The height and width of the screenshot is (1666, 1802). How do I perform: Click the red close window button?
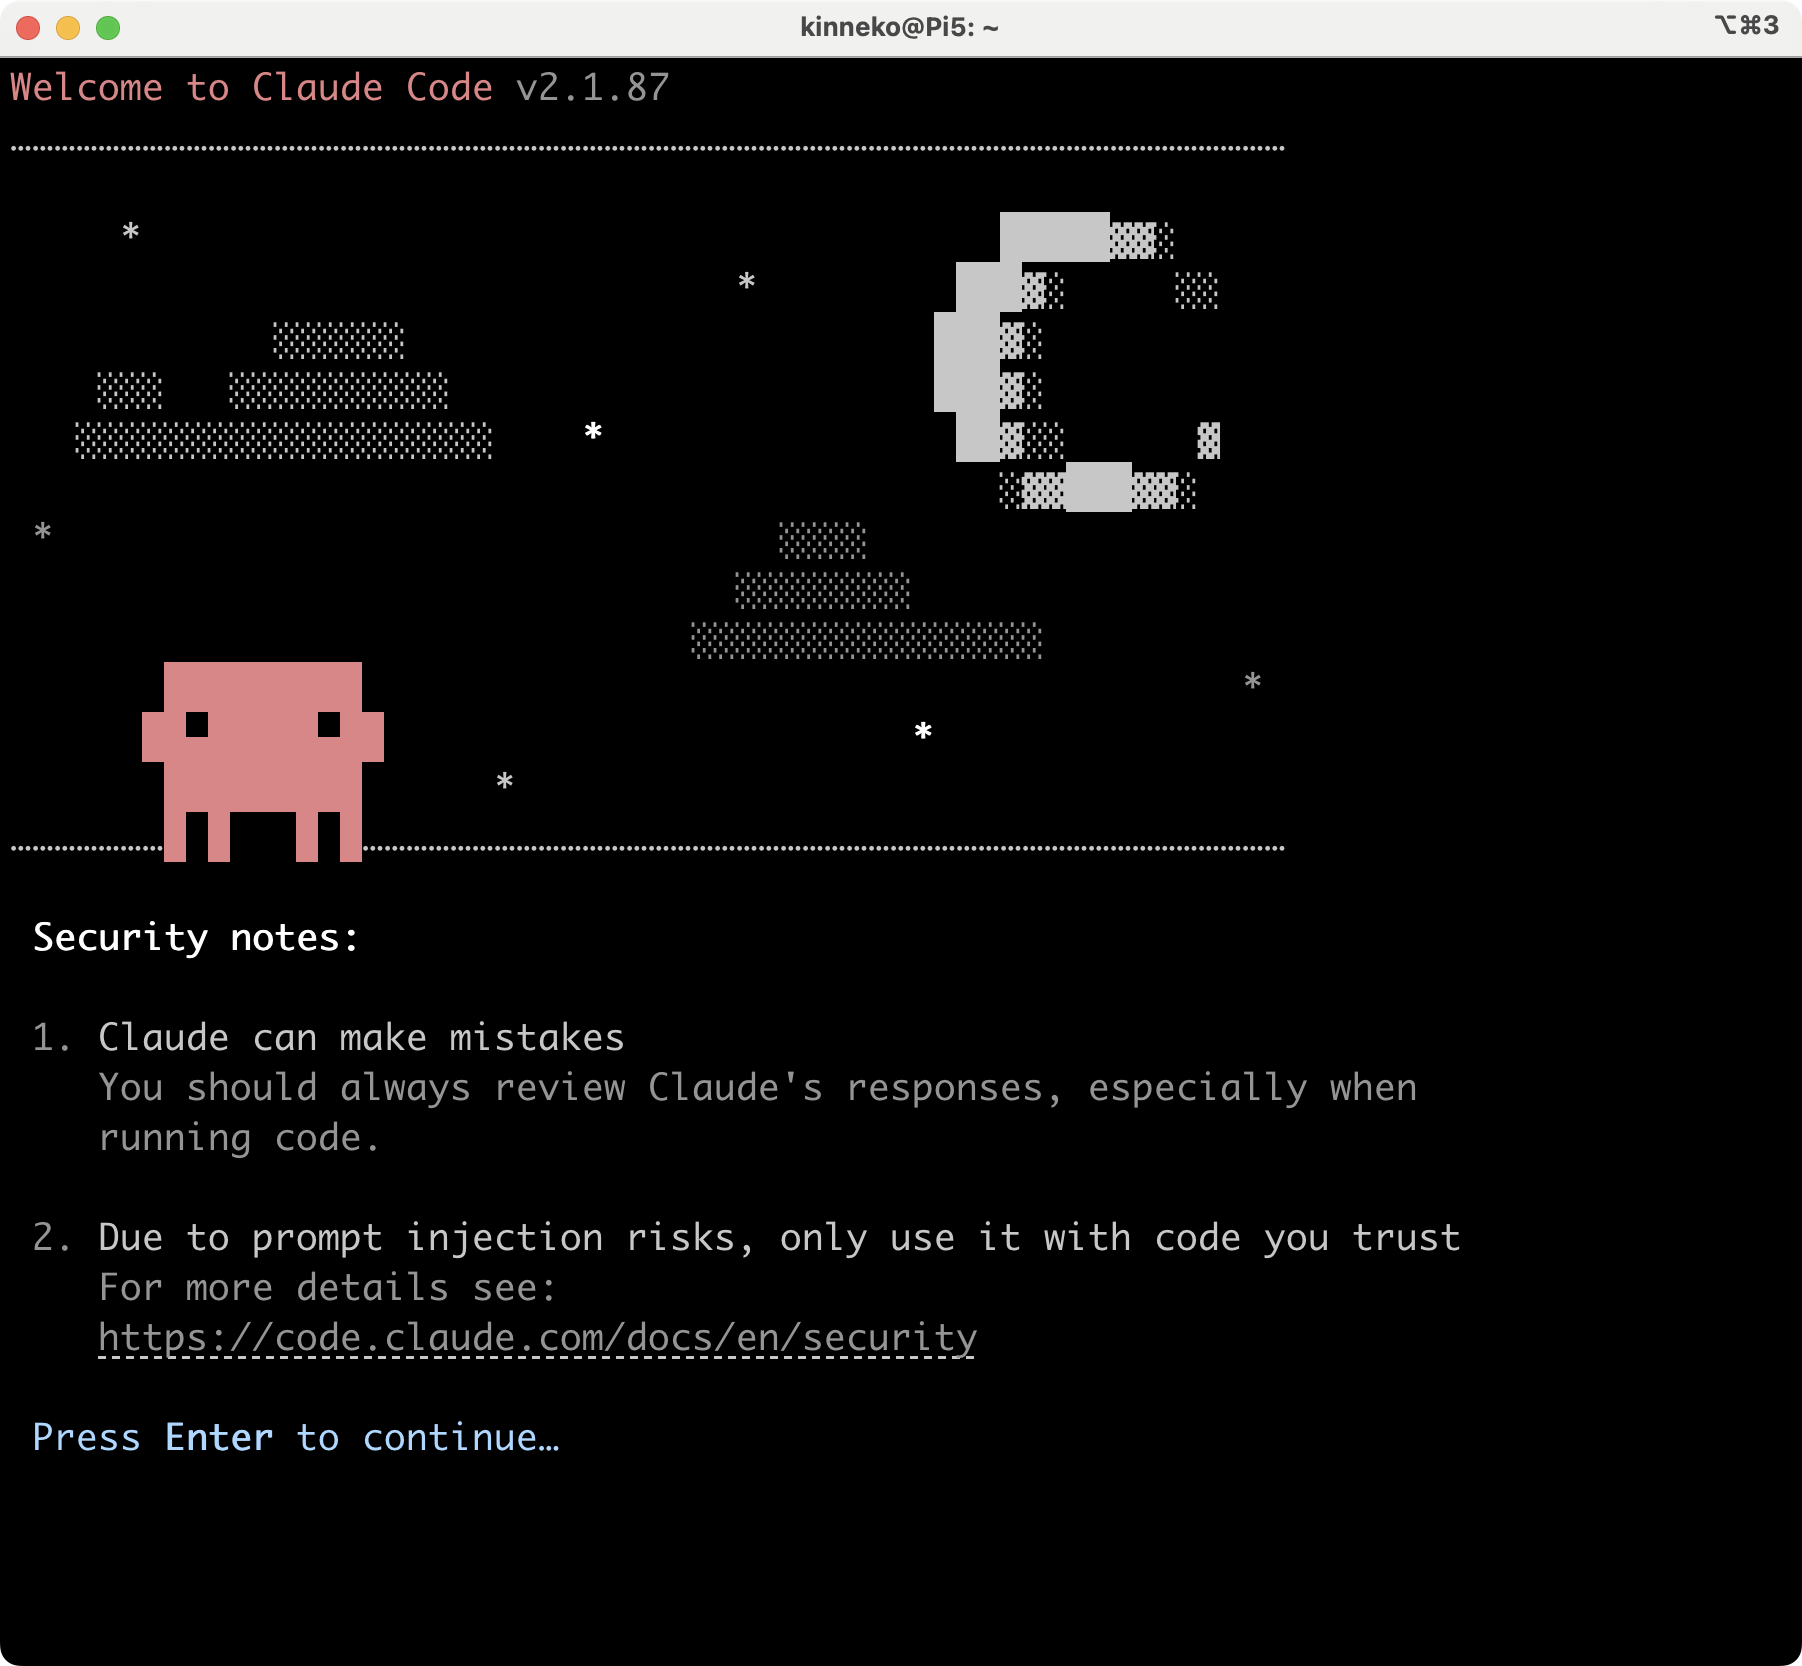(28, 28)
